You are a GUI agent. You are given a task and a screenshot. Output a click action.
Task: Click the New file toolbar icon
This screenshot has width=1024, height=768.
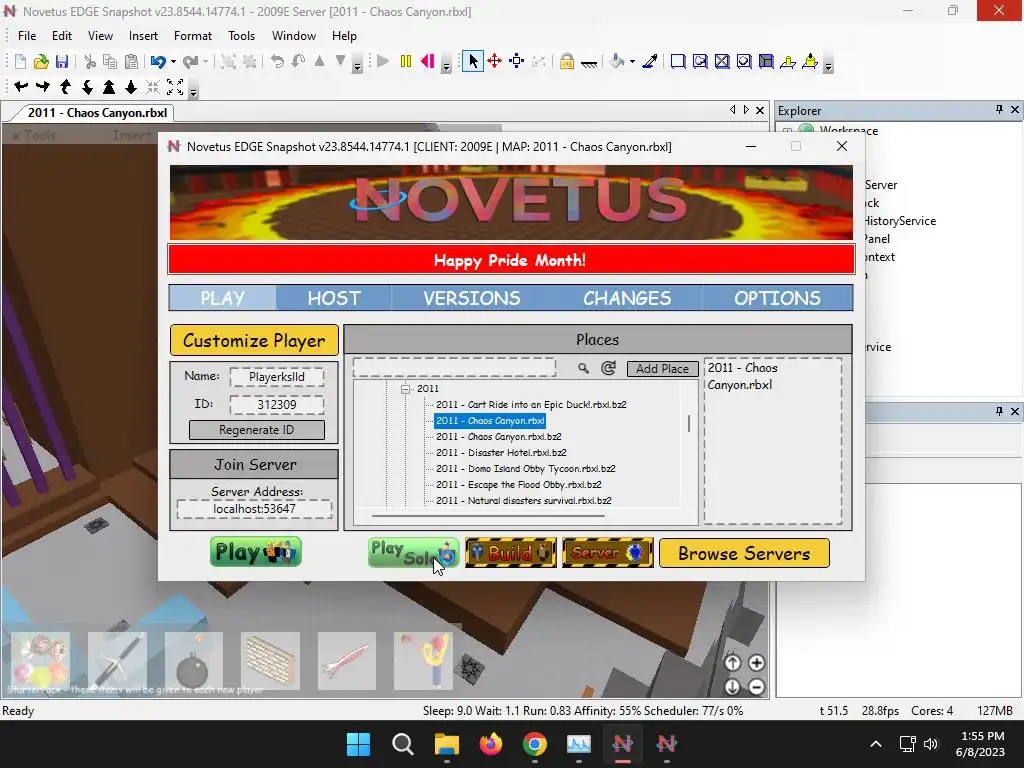pos(20,61)
